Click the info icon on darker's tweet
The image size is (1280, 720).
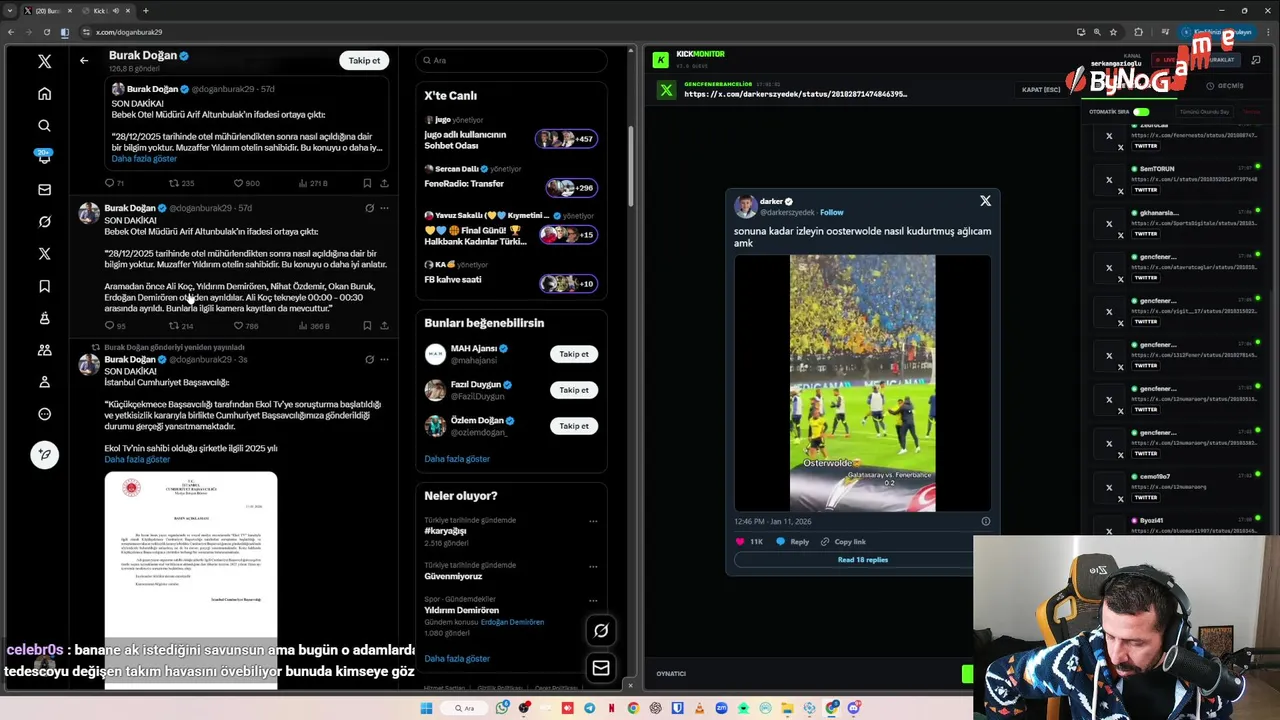pyautogui.click(x=985, y=521)
